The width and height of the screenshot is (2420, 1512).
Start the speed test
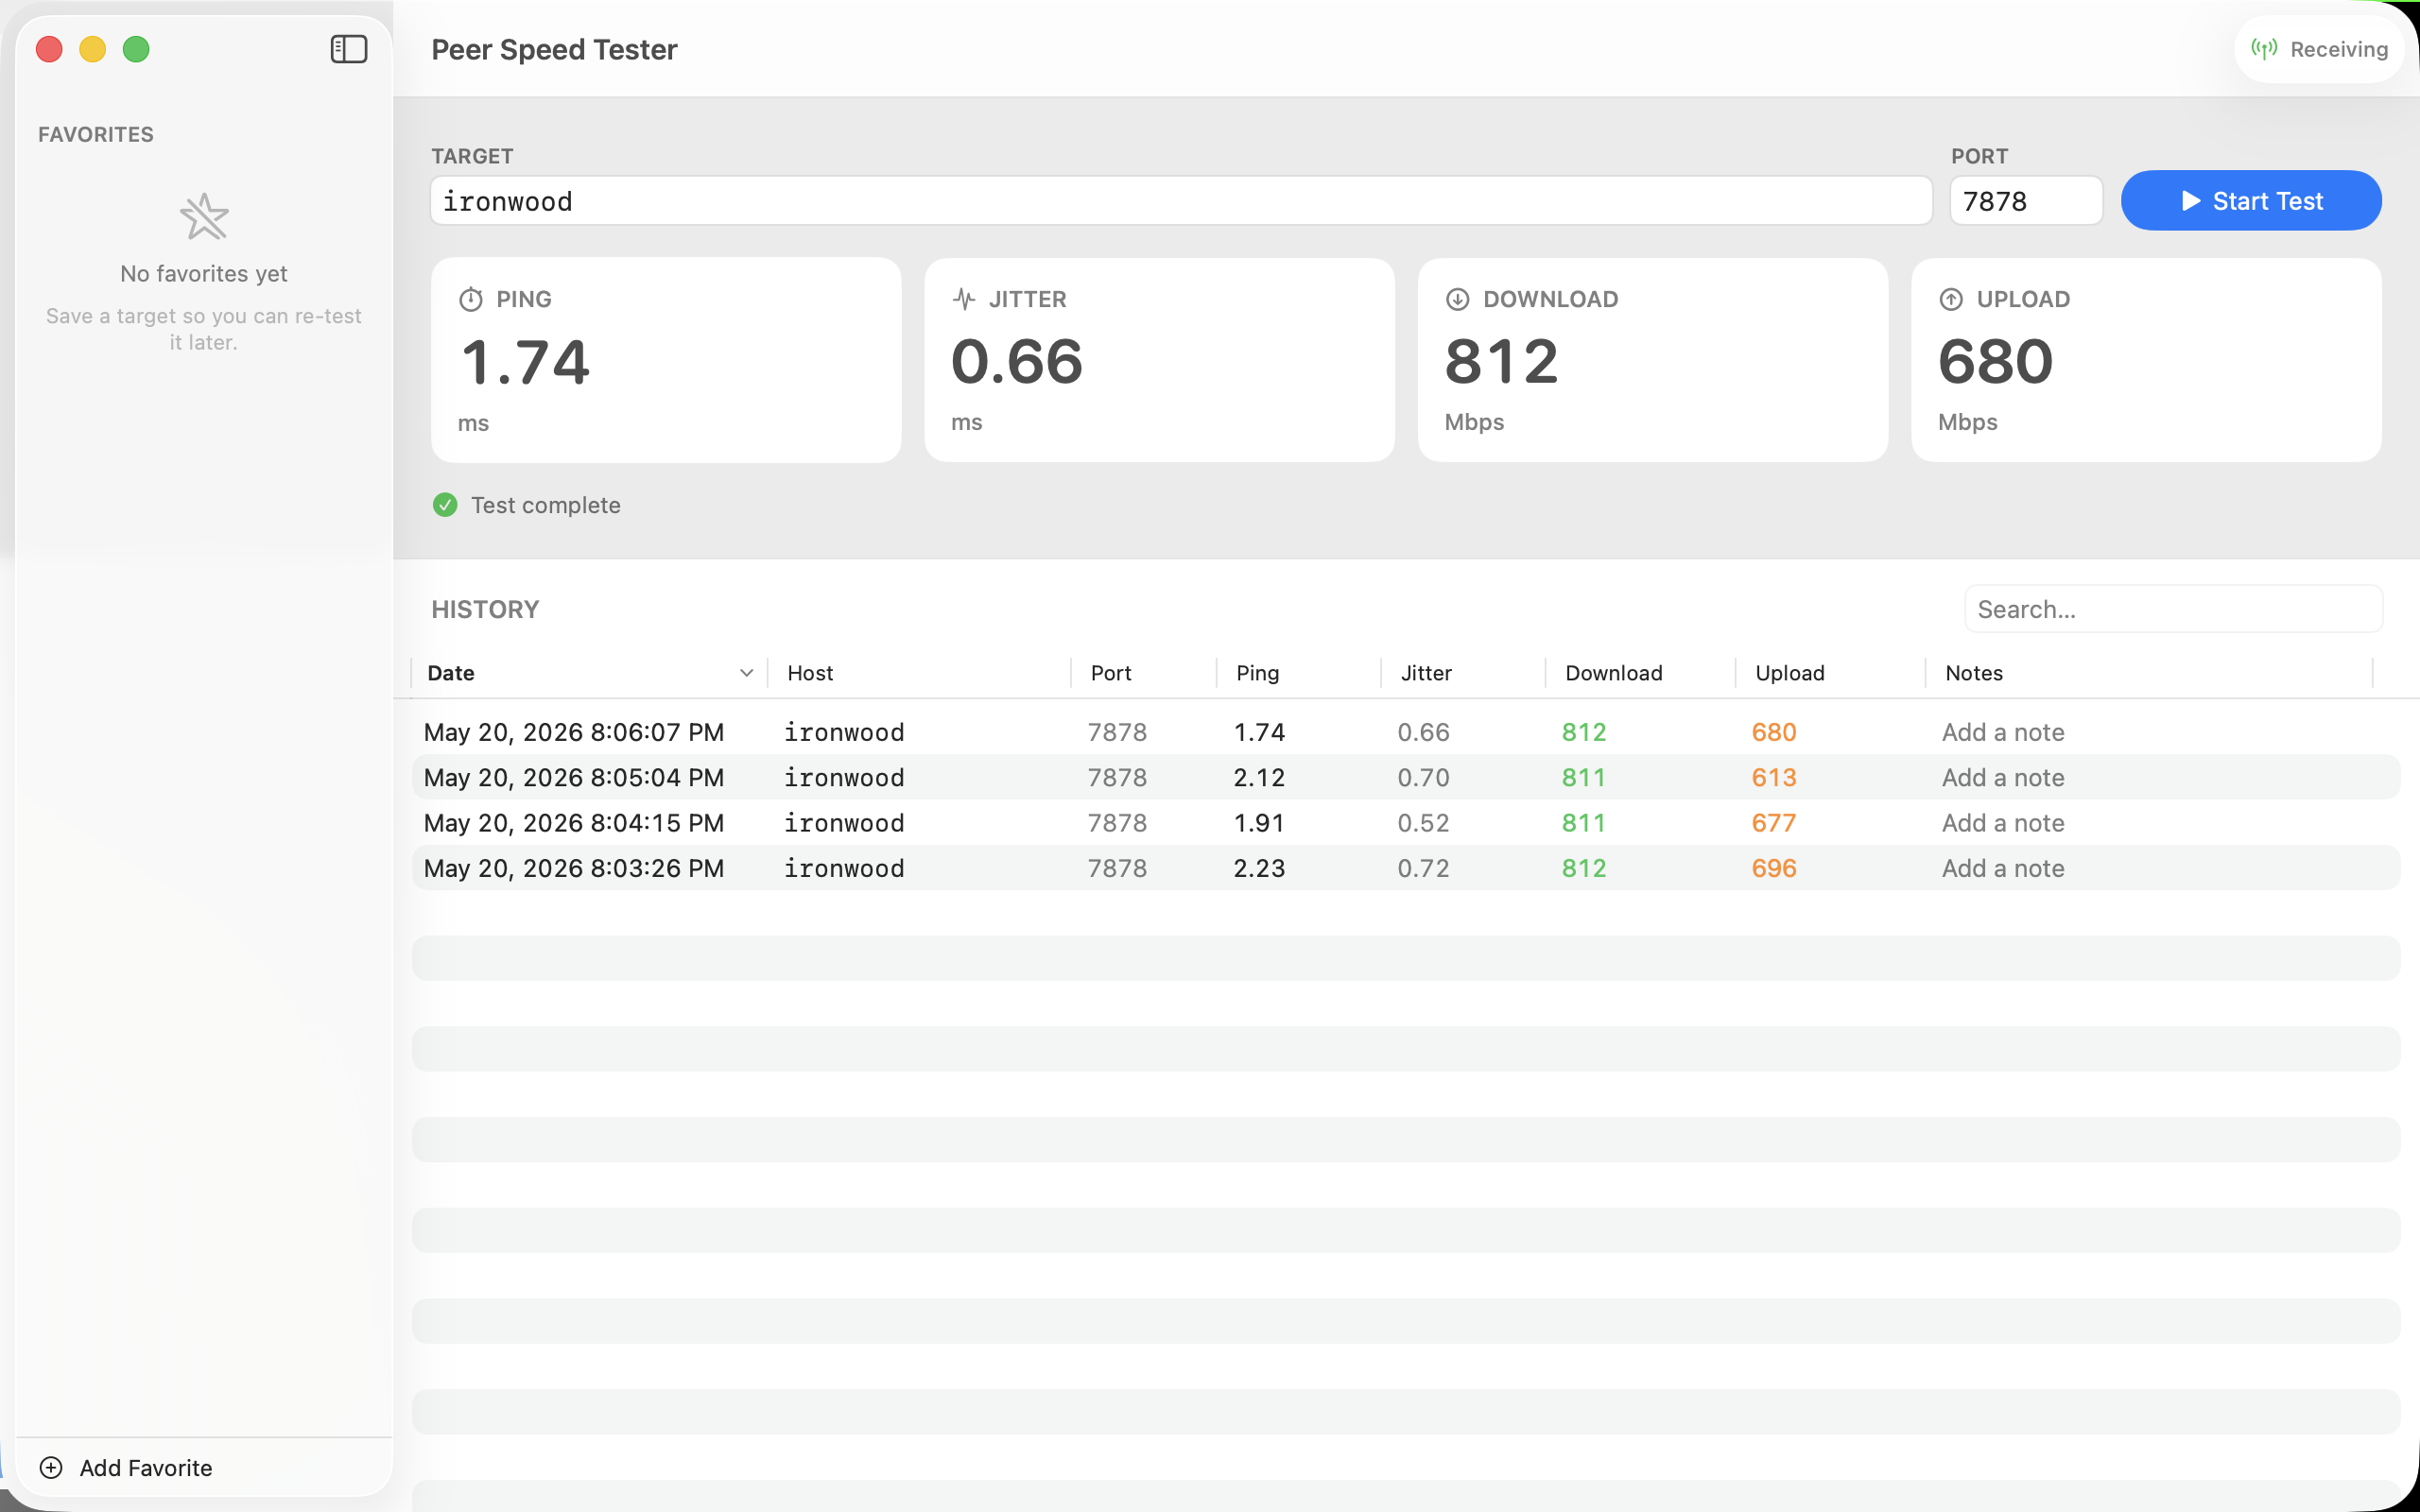pos(2251,201)
